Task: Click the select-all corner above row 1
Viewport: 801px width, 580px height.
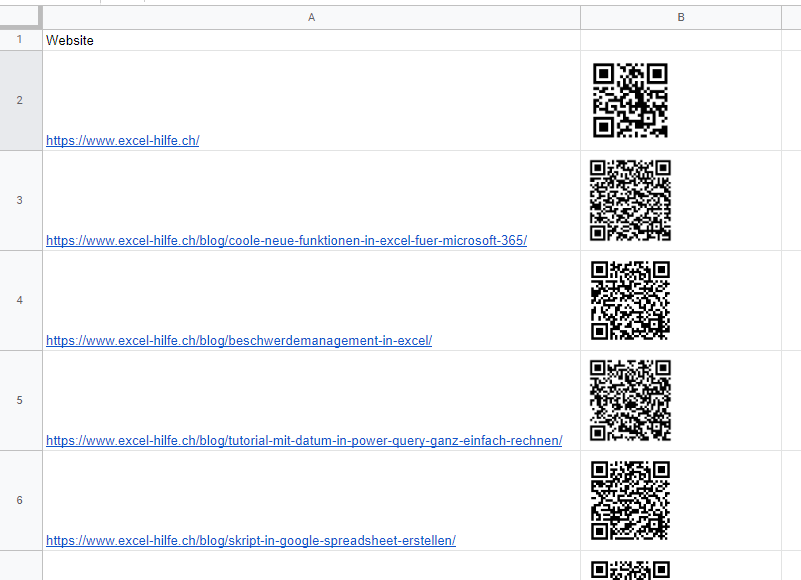Action: pyautogui.click(x=19, y=17)
